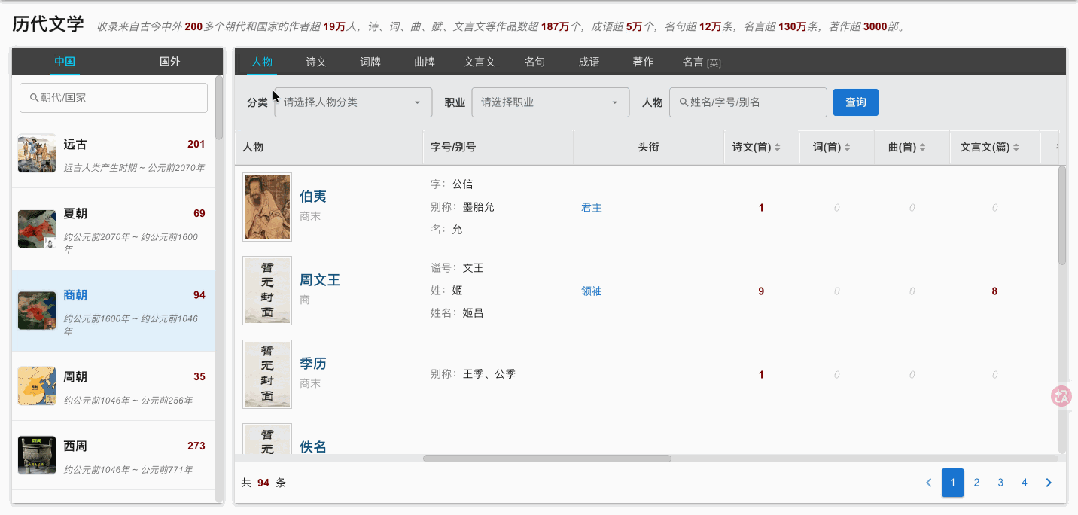Click the 商朝 map thumbnail
The image size is (1078, 515).
pyautogui.click(x=37, y=311)
